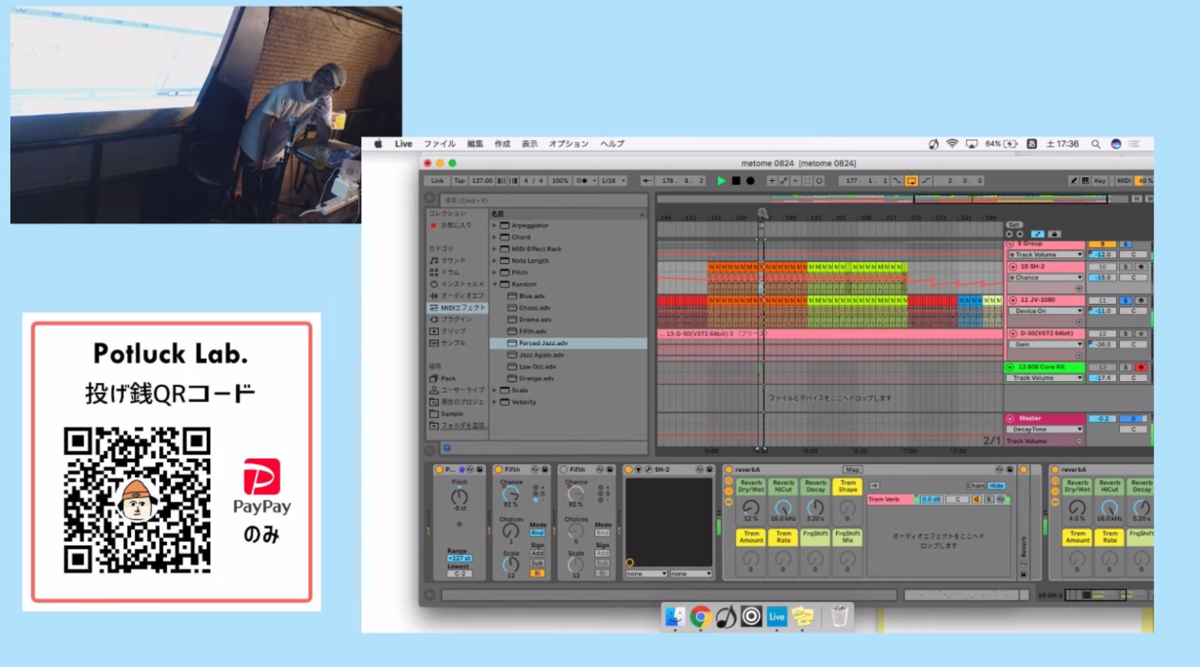Image resolution: width=1200 pixels, height=667 pixels.
Task: Click the Link button in the control bar
Action: (437, 181)
